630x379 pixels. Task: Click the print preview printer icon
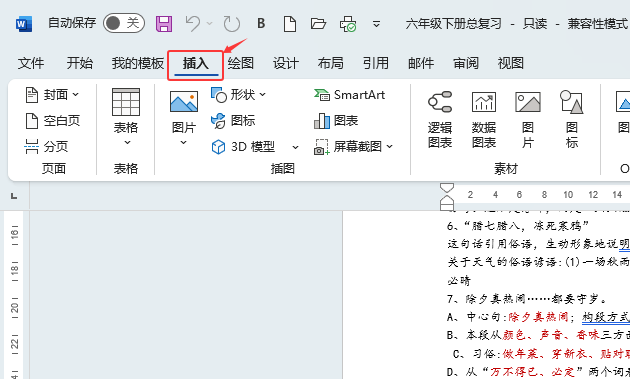click(348, 24)
